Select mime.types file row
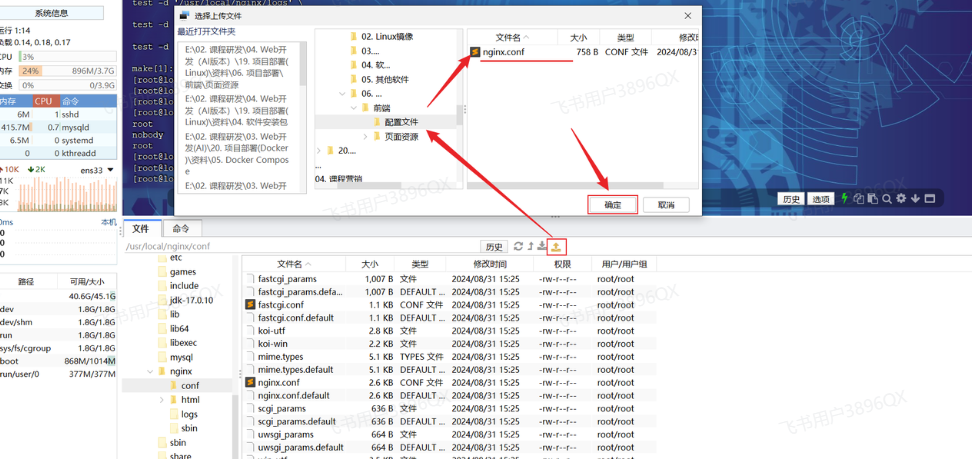This screenshot has width=972, height=459. coord(449,357)
